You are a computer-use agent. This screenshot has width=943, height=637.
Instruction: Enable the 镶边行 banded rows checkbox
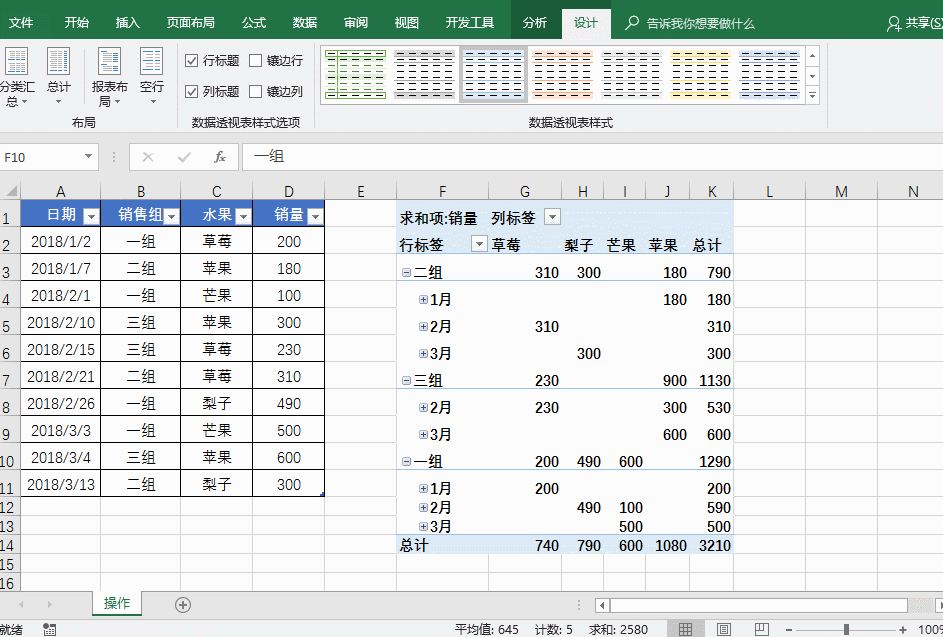(x=256, y=61)
